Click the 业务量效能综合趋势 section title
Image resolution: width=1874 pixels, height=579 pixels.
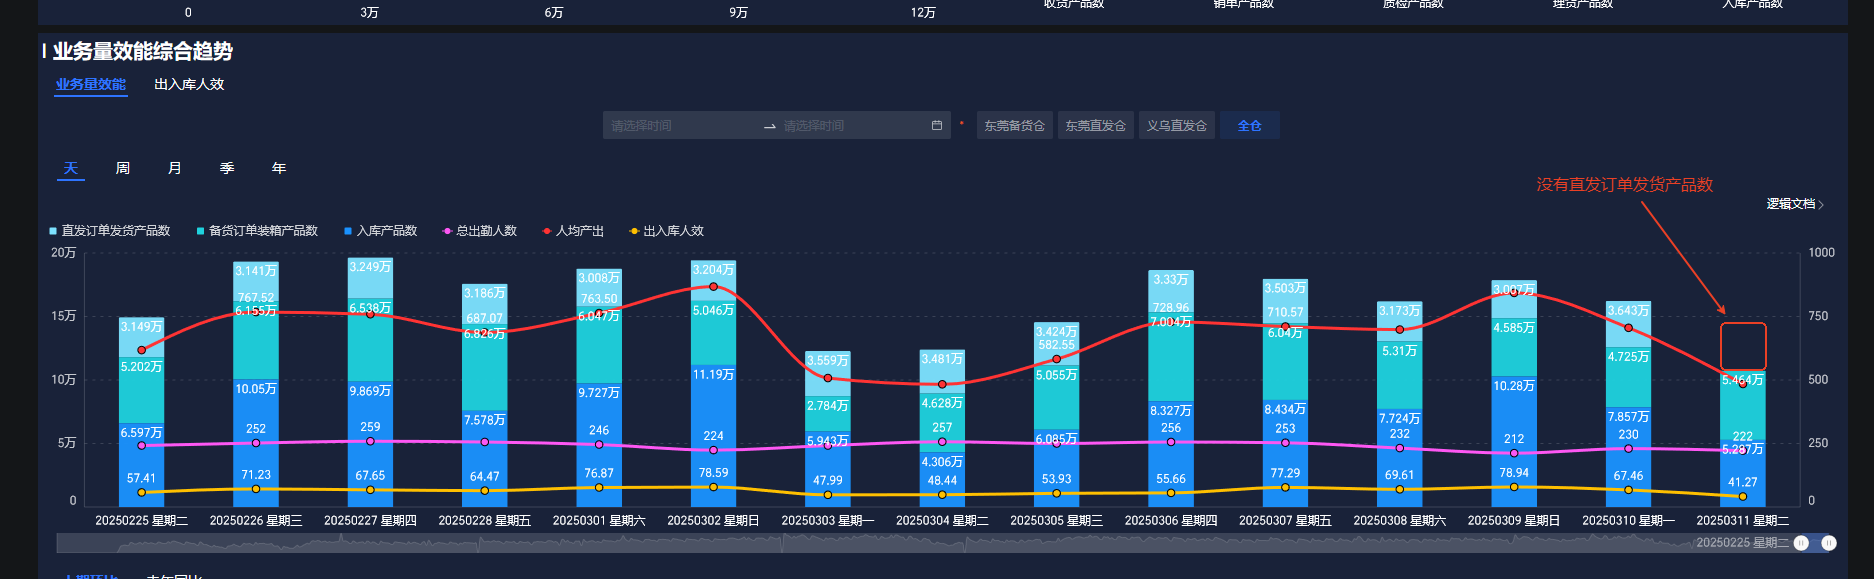point(143,51)
